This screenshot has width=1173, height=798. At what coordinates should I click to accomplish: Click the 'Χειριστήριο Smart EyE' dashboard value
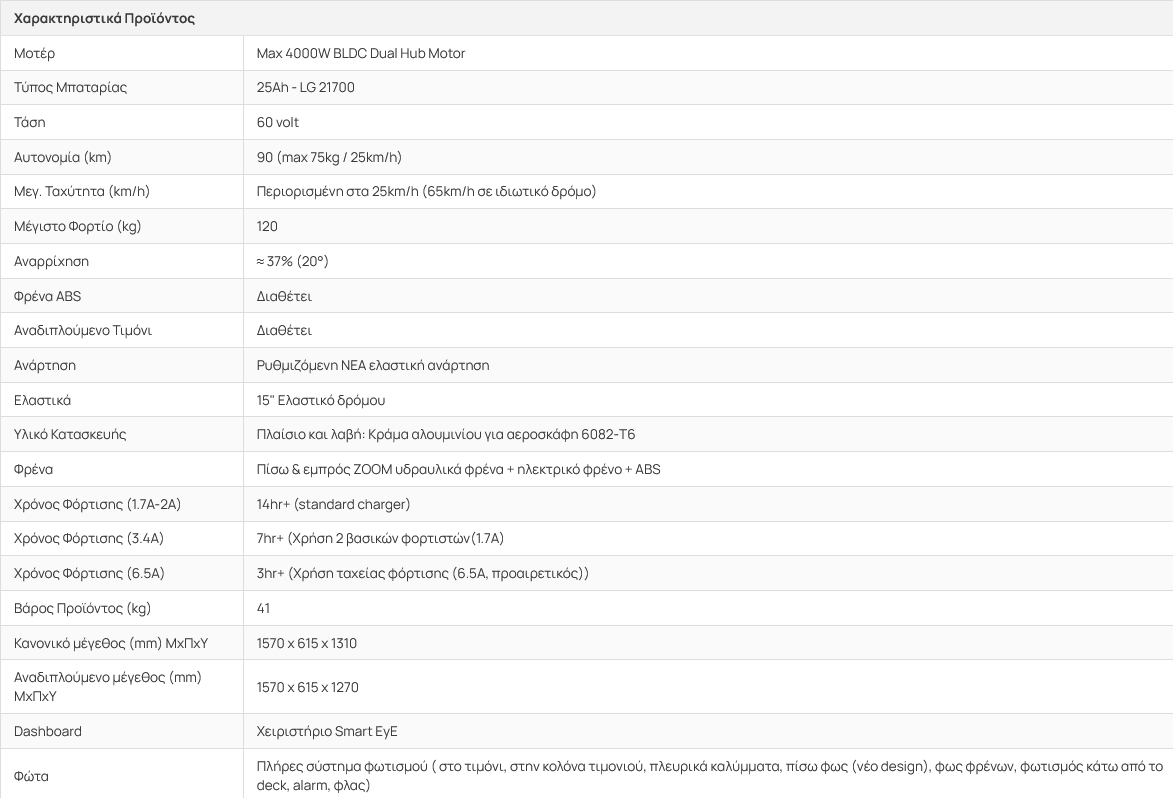pyautogui.click(x=327, y=731)
